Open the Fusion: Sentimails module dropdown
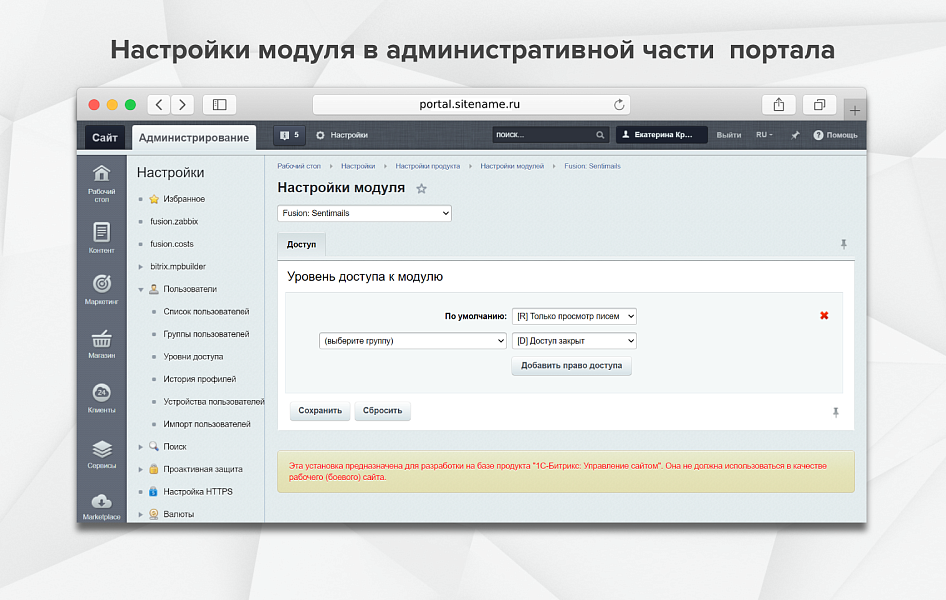Viewport: 946px width, 600px height. 364,213
